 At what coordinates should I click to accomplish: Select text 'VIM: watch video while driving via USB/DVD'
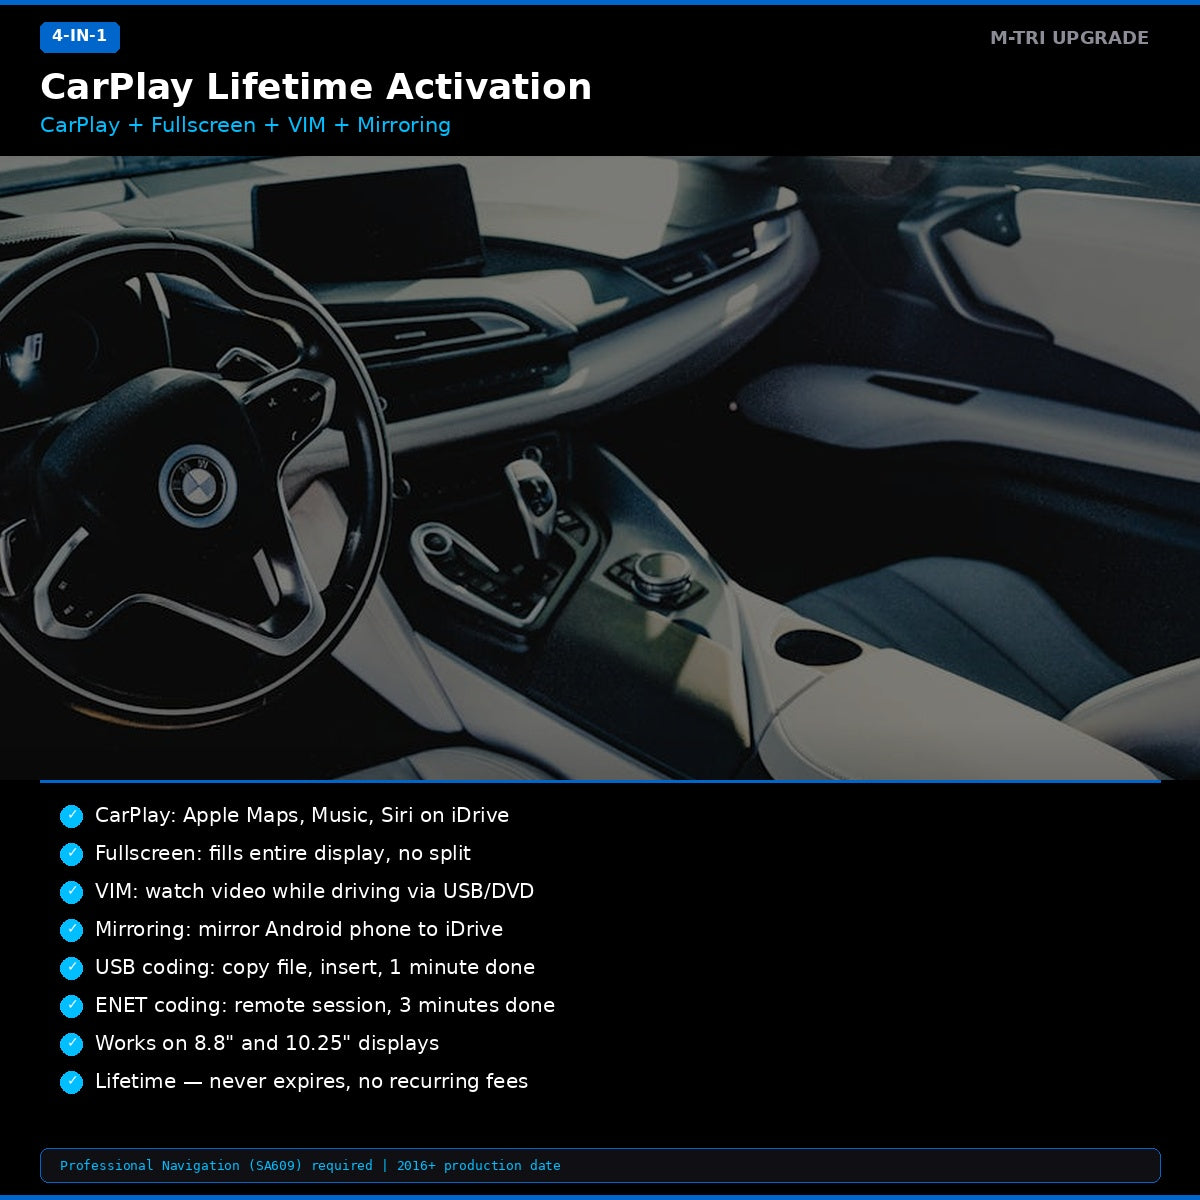[315, 891]
